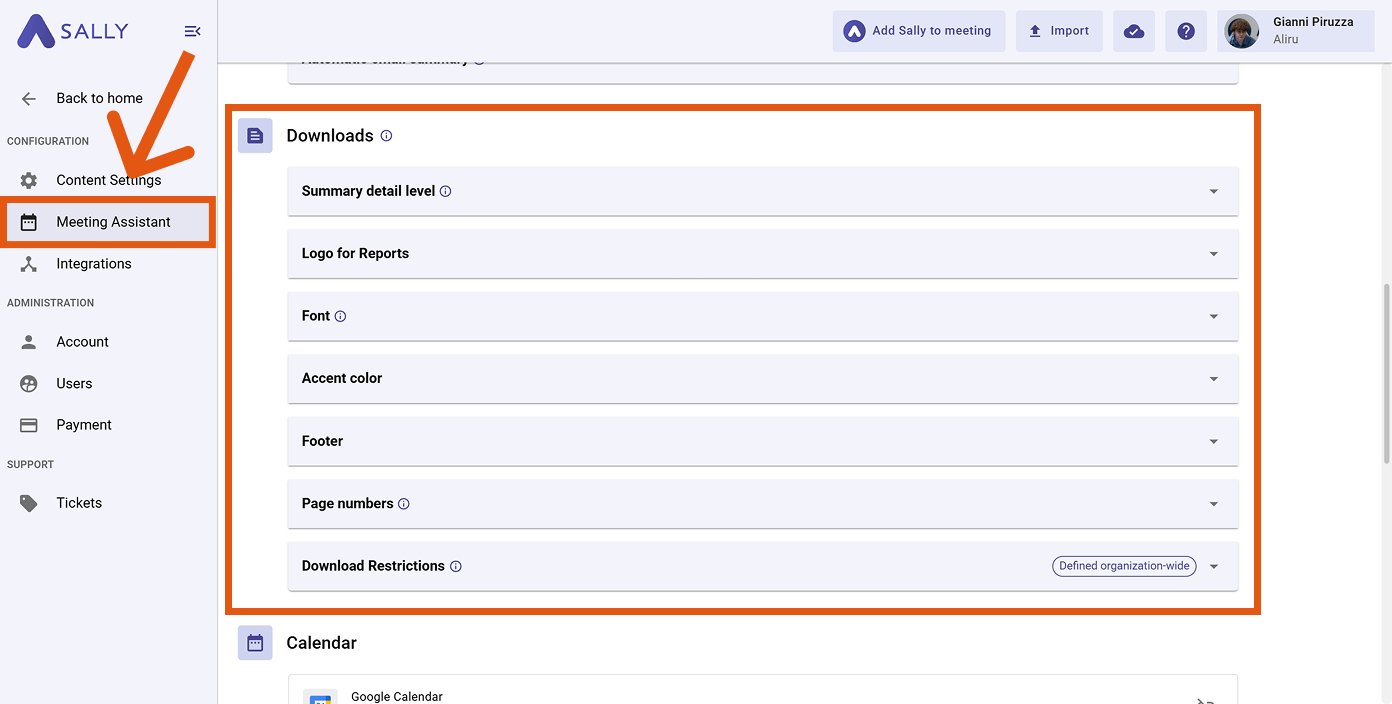
Task: Click info icon beside Page numbers
Action: [x=404, y=504]
